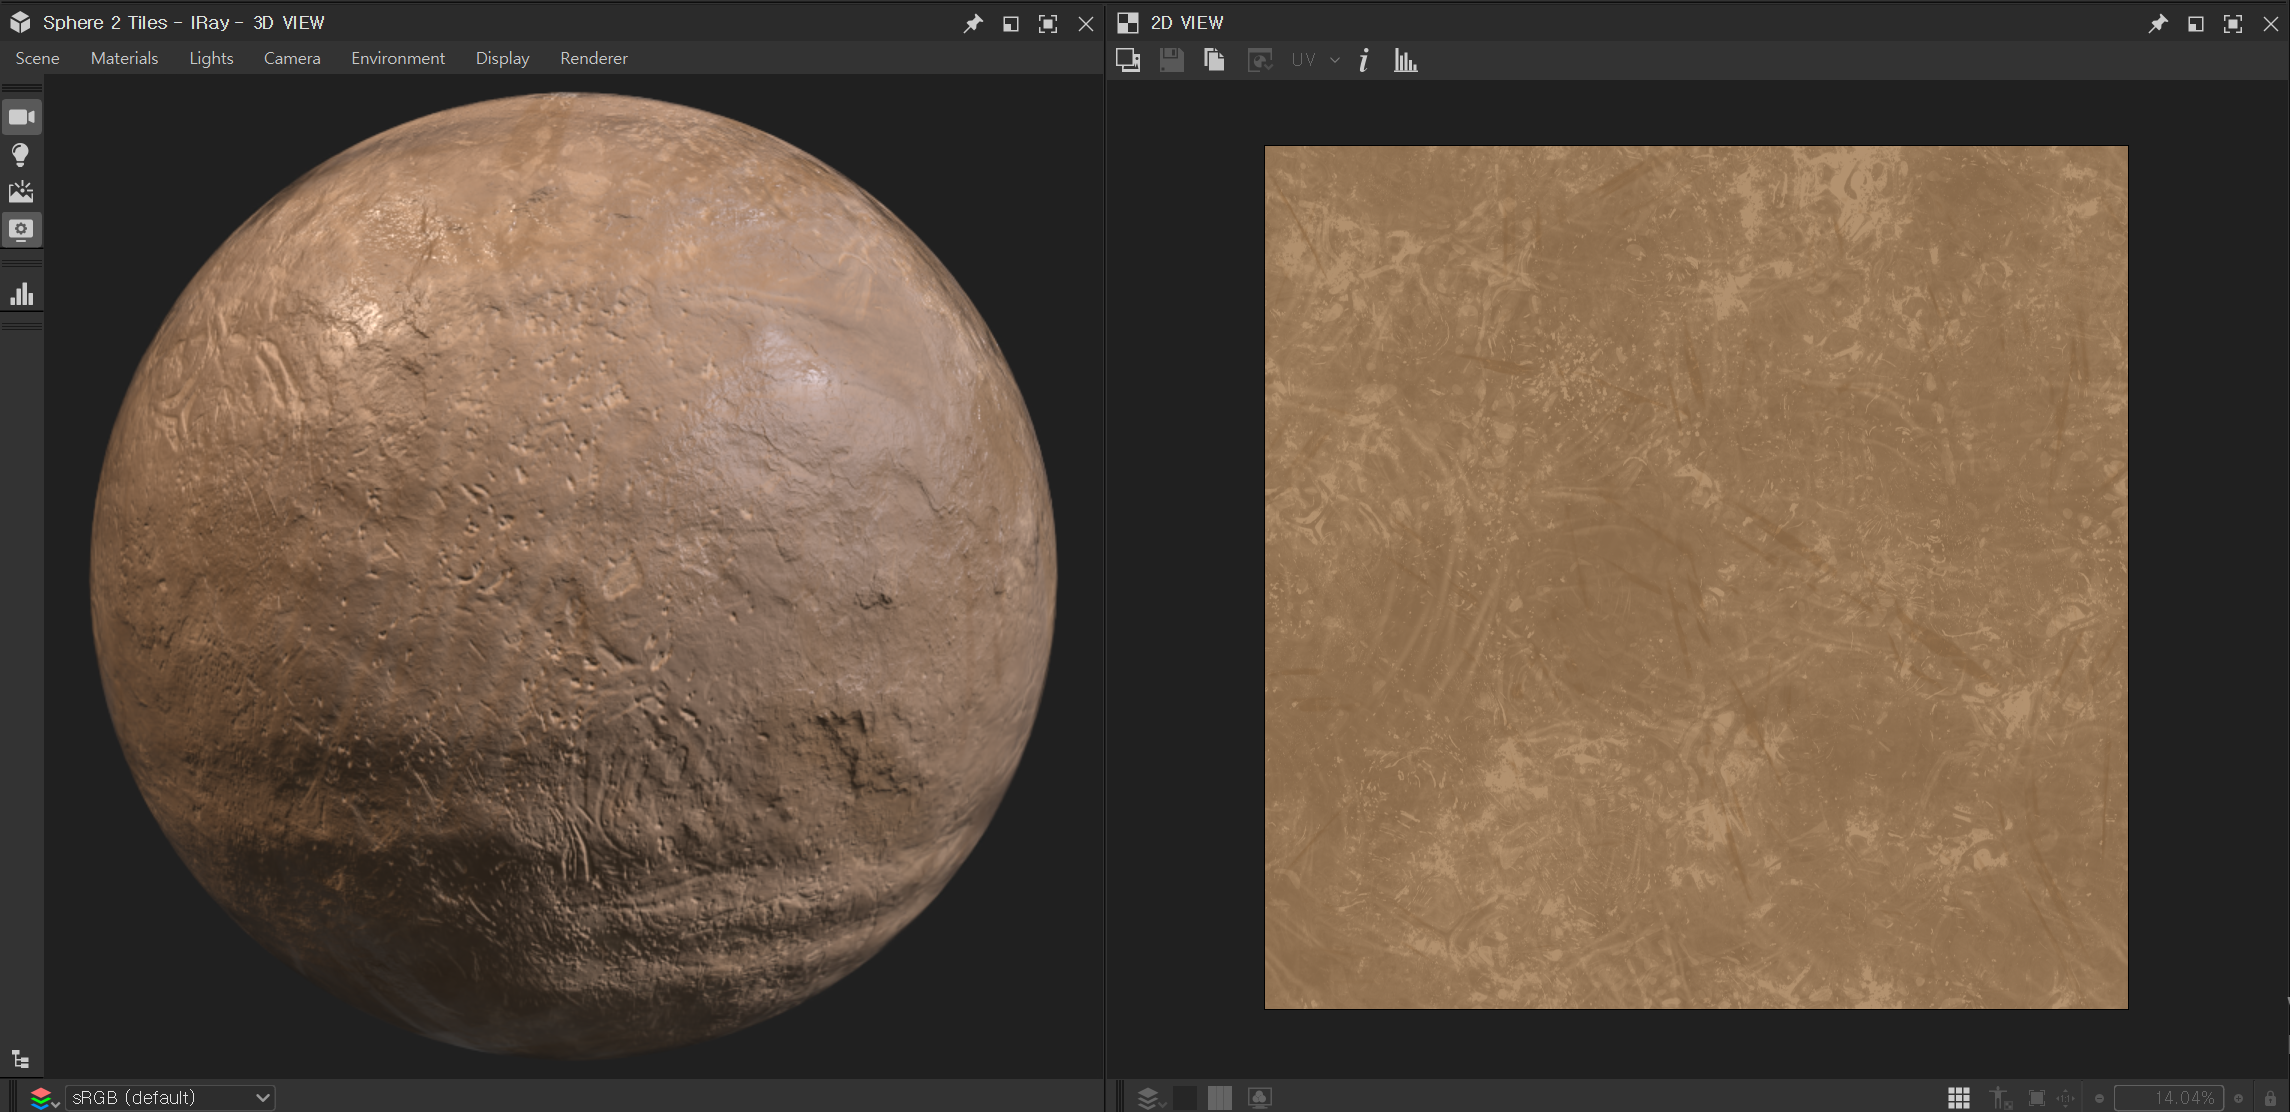Open the Environment menu
This screenshot has width=2290, height=1112.
(x=397, y=58)
